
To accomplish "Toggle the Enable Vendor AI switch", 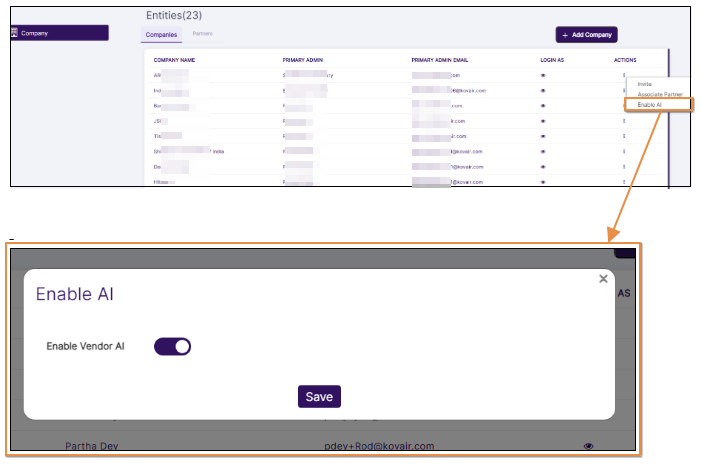I will (x=173, y=346).
